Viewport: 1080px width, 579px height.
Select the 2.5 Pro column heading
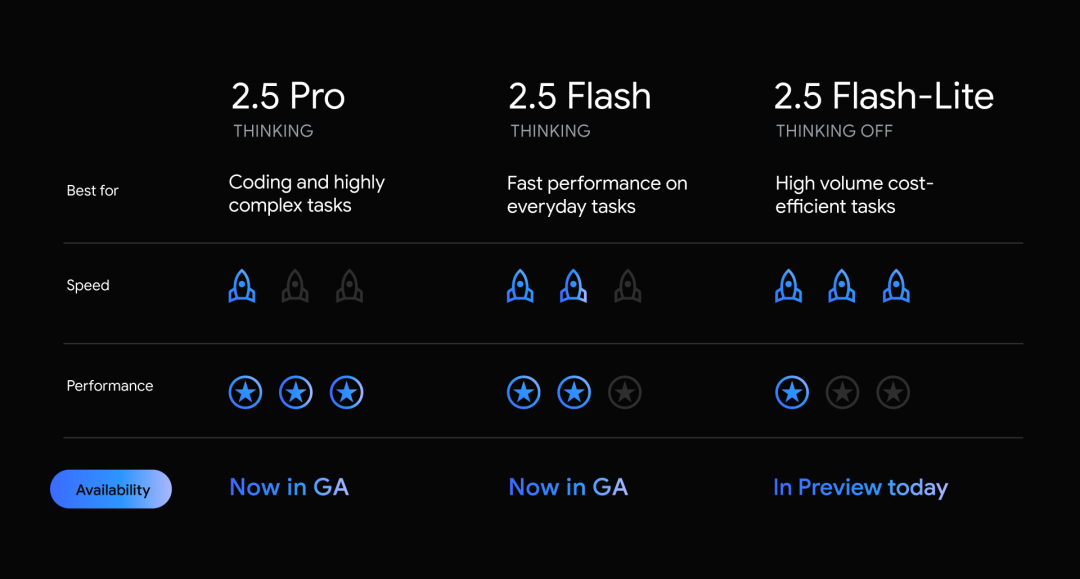pos(288,96)
